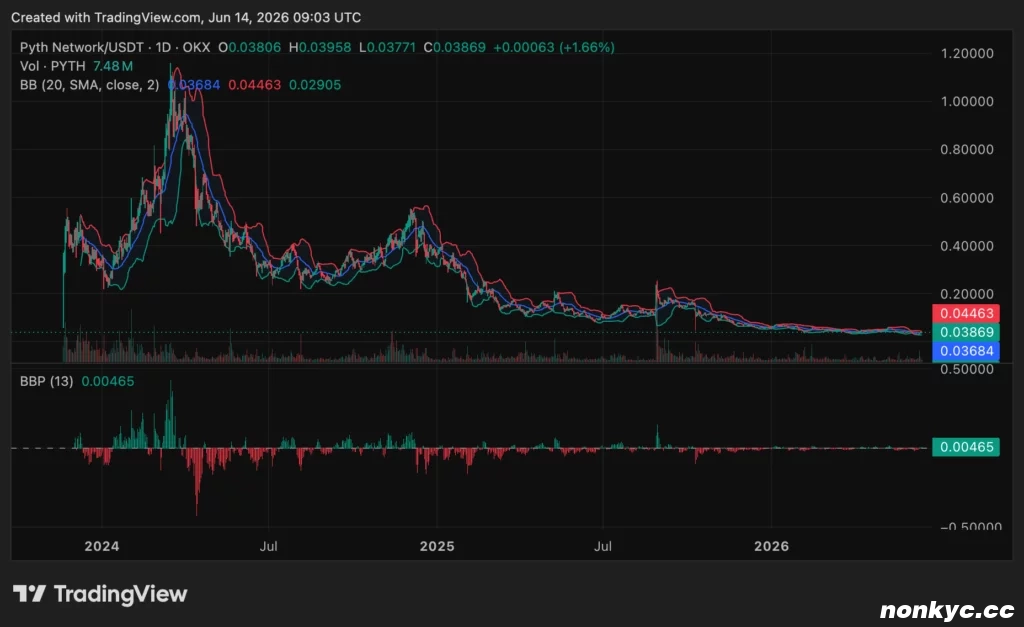The image size is (1024, 627).
Task: Click the volume value 7.48 M
Action: coord(113,66)
